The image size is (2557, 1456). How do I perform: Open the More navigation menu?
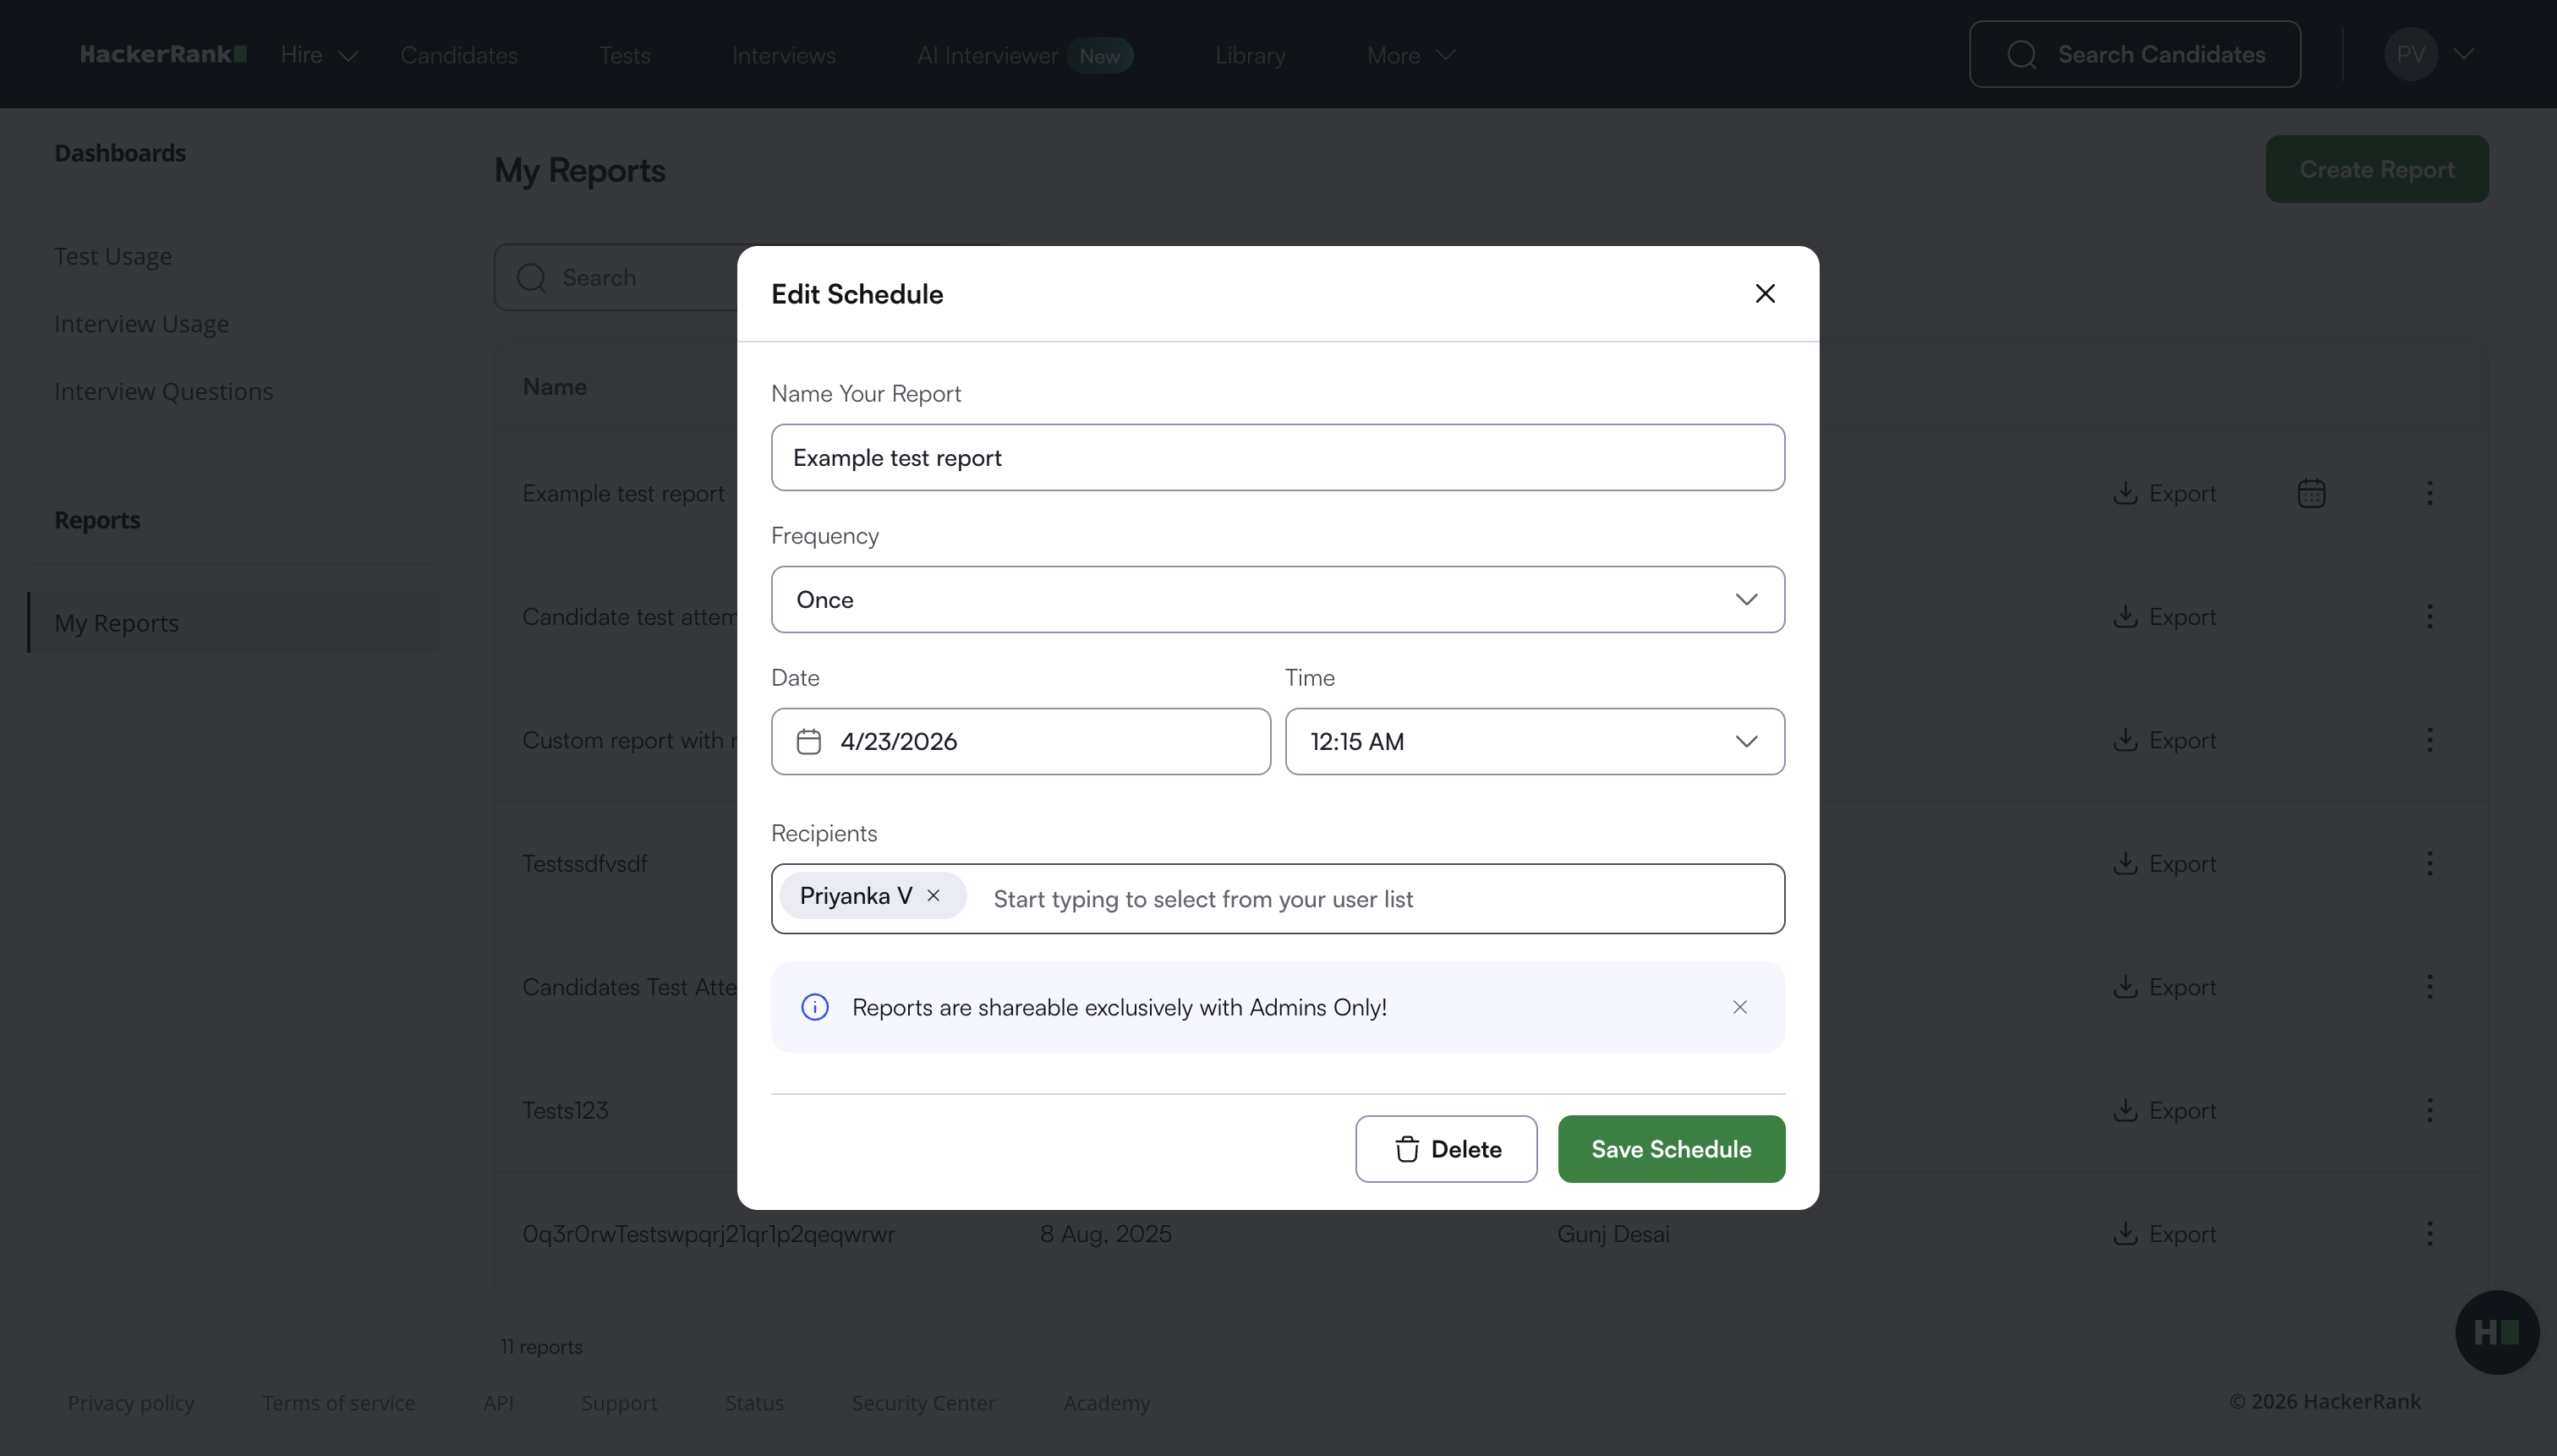(1410, 55)
